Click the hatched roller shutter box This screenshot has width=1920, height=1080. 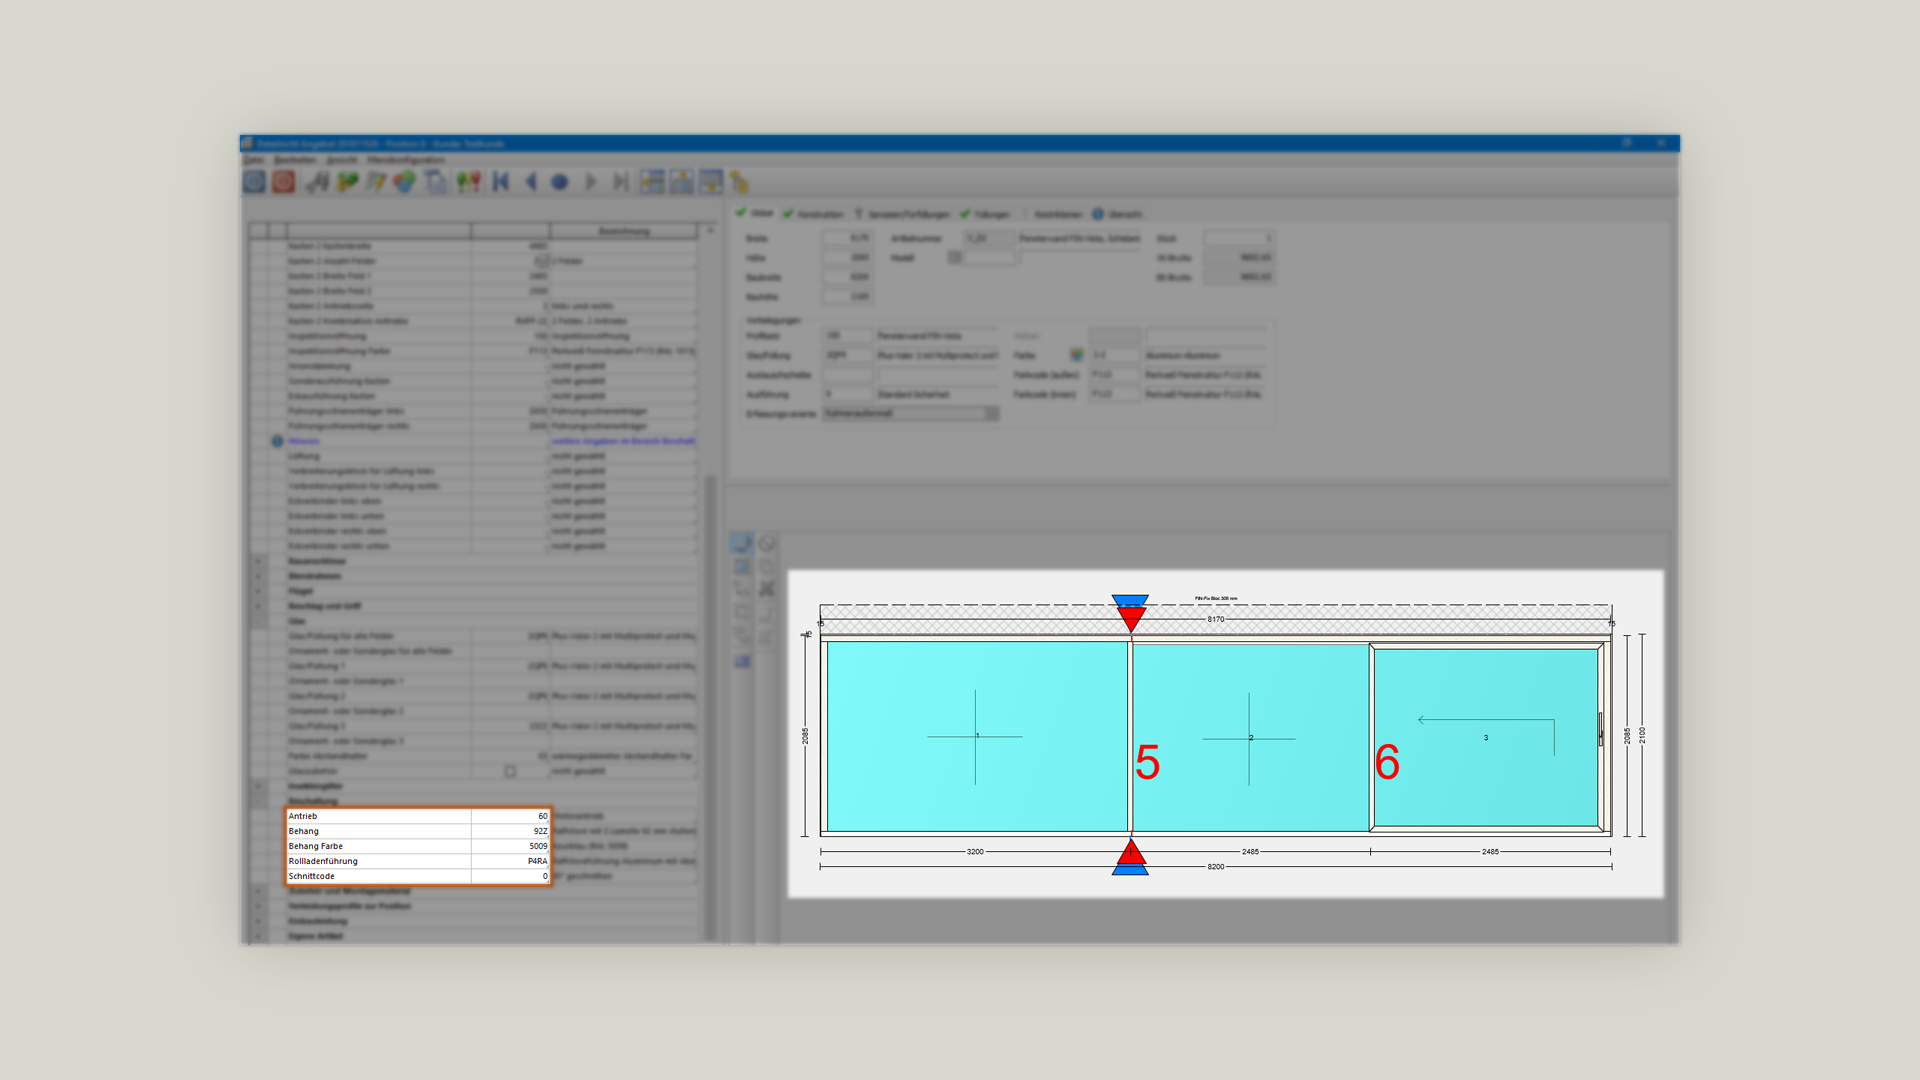pyautogui.click(x=1216, y=619)
